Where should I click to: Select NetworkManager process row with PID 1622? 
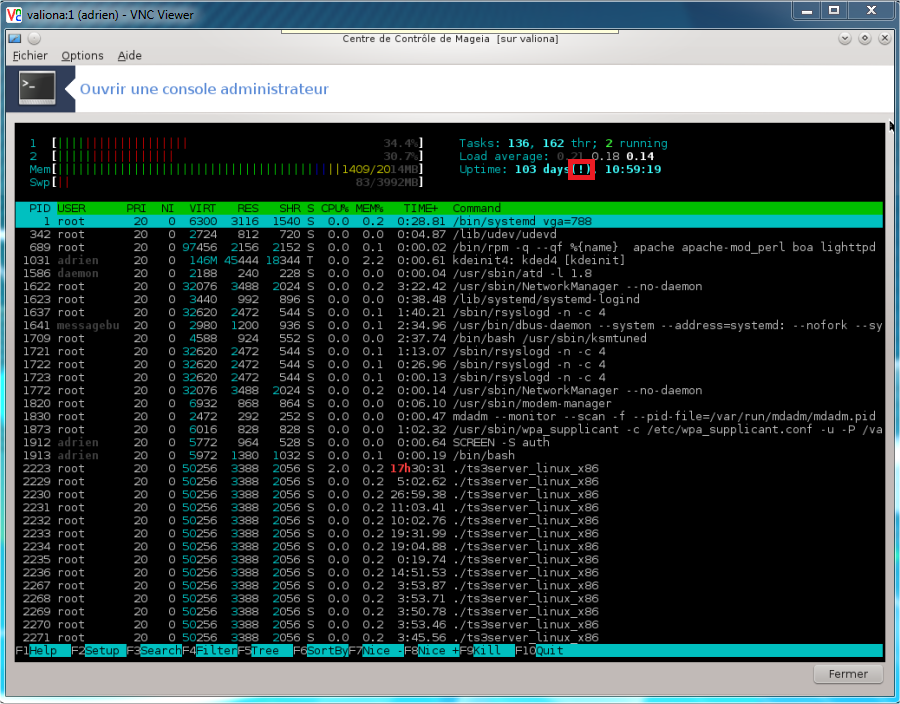[449, 286]
